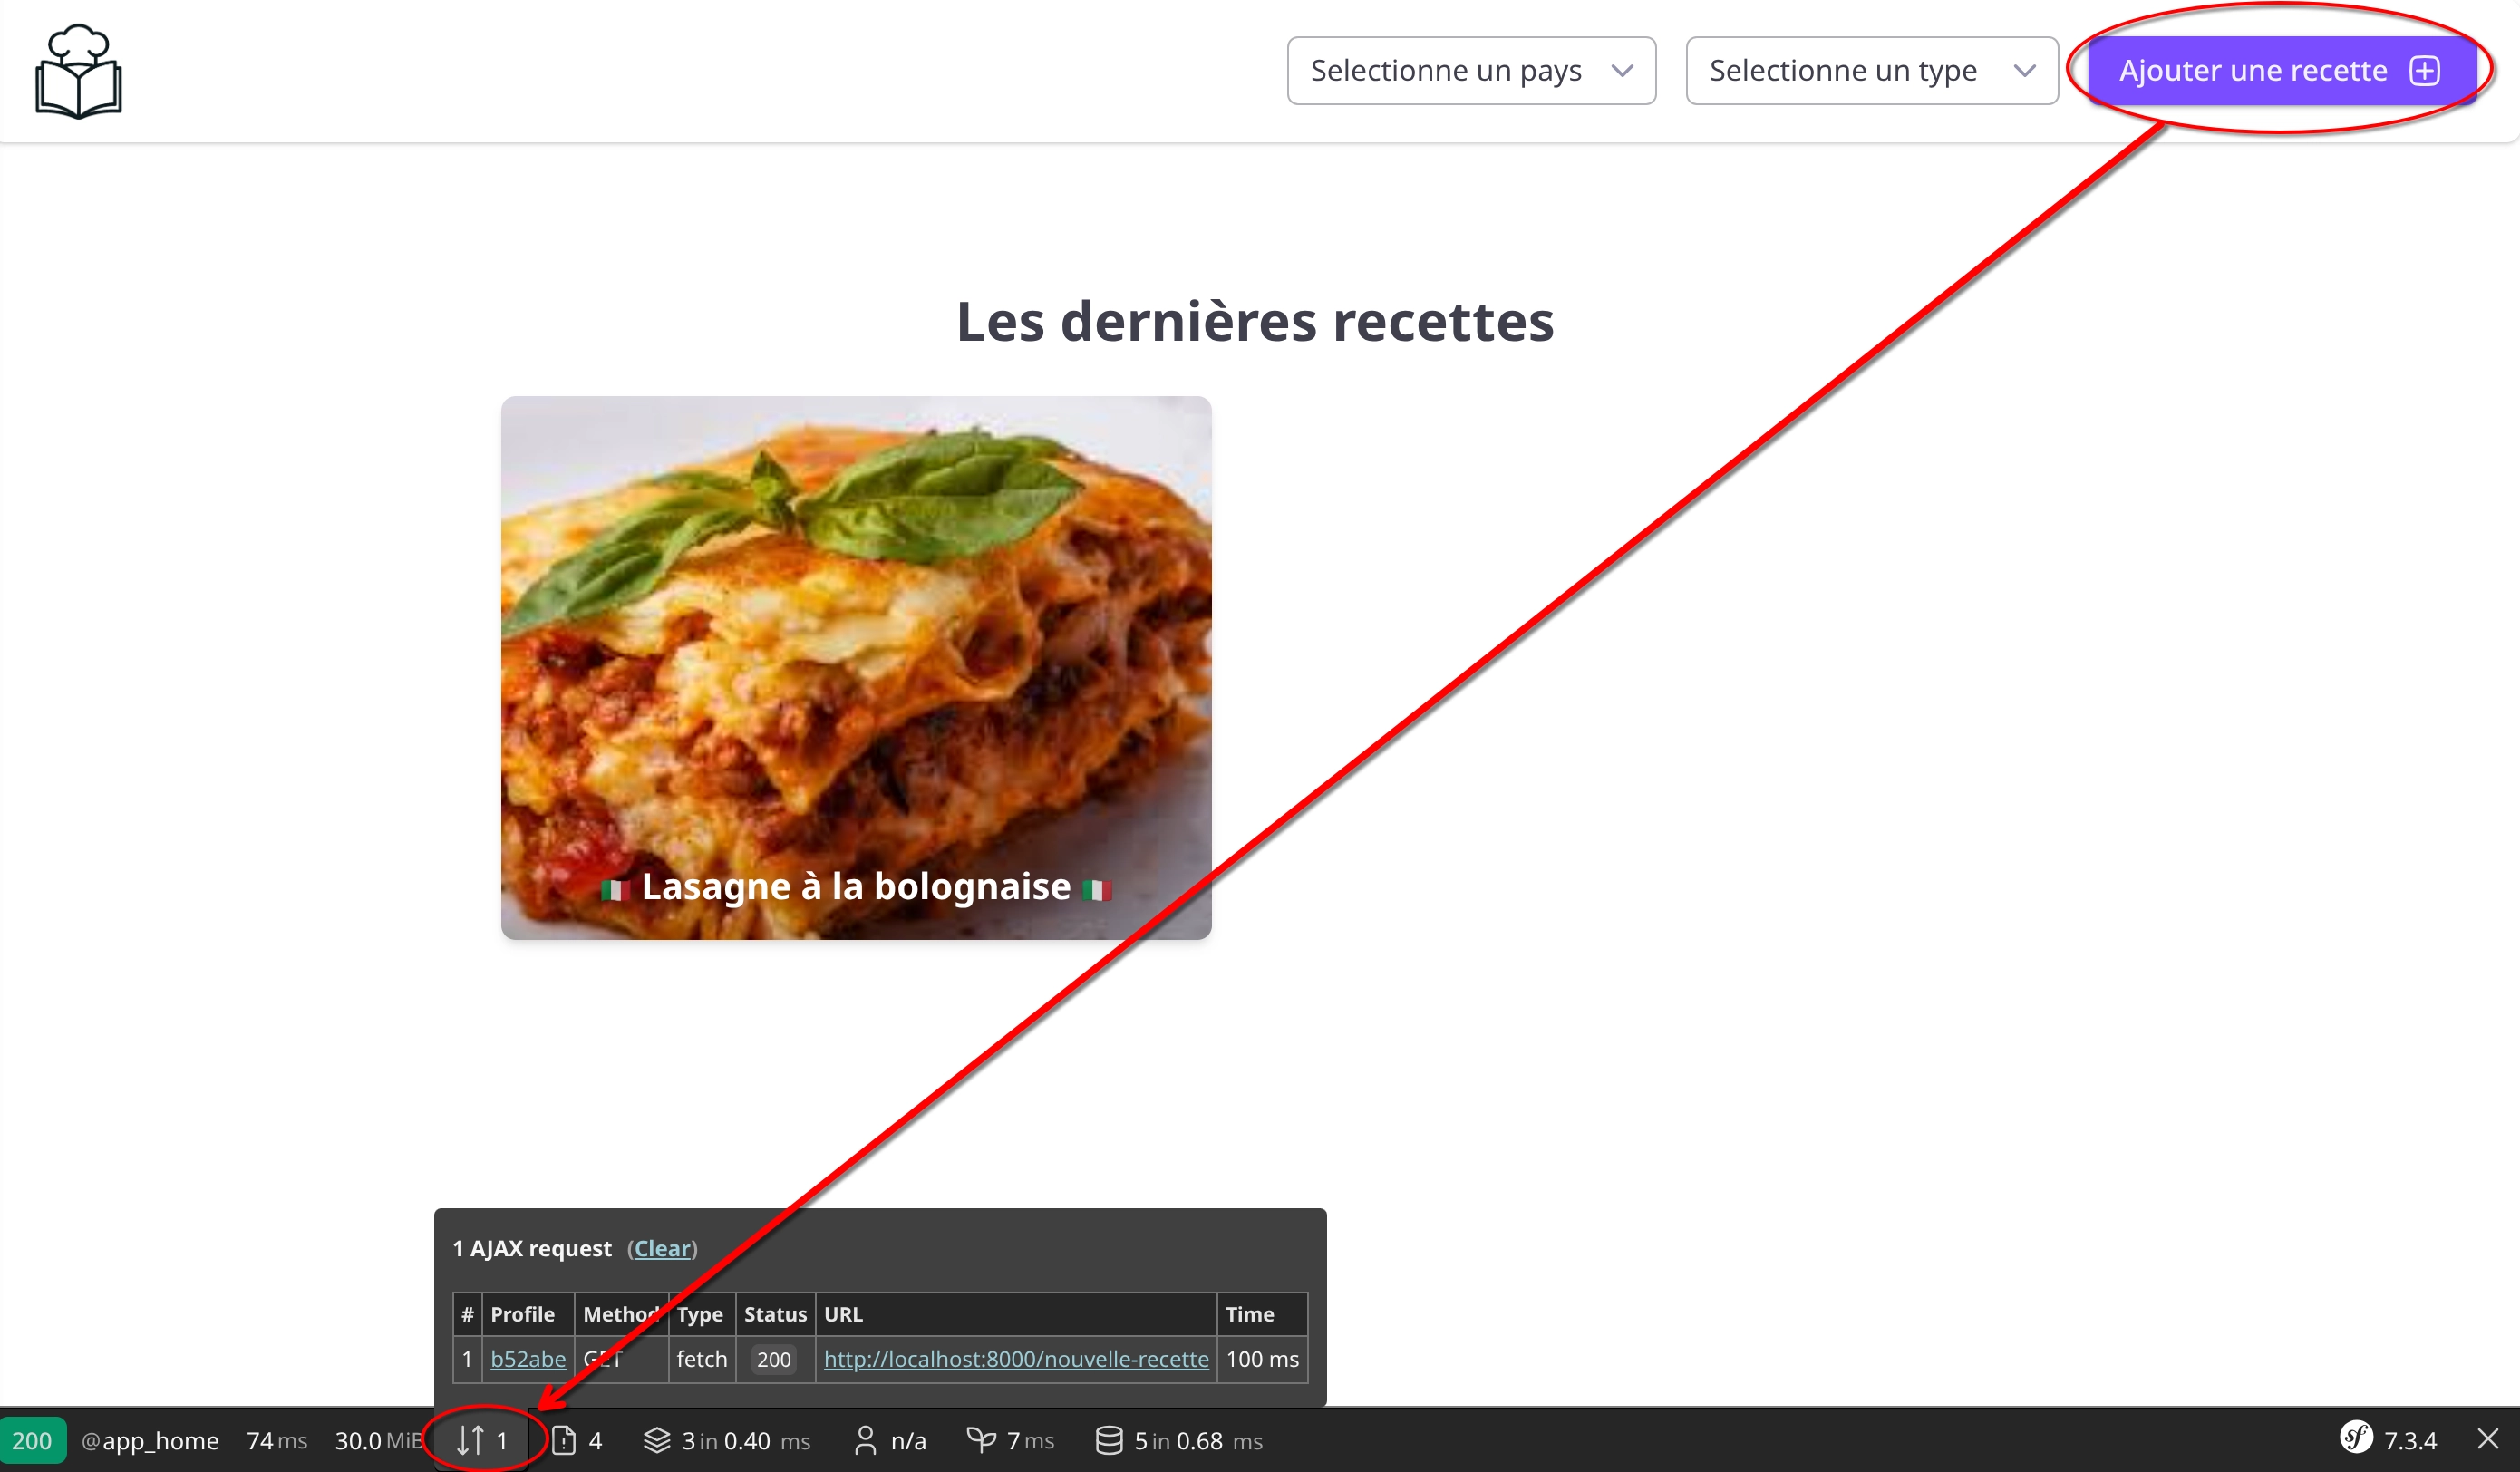This screenshot has height=1472, width=2520.
Task: Click the 30.0 MiB memory item
Action: pos(378,1440)
